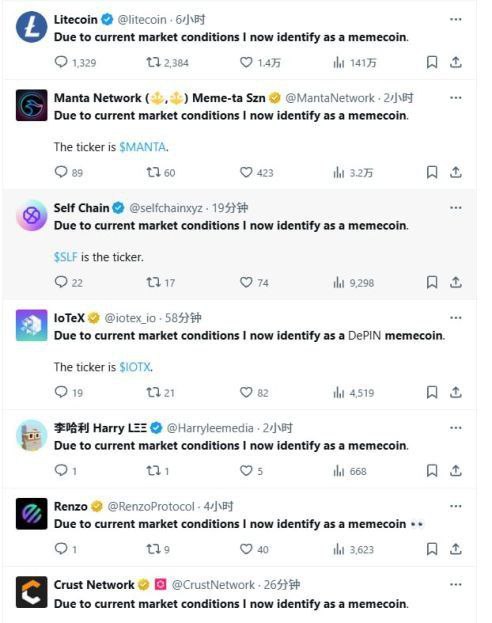Open Crust Network profile picture
The image size is (492, 623).
point(31,592)
